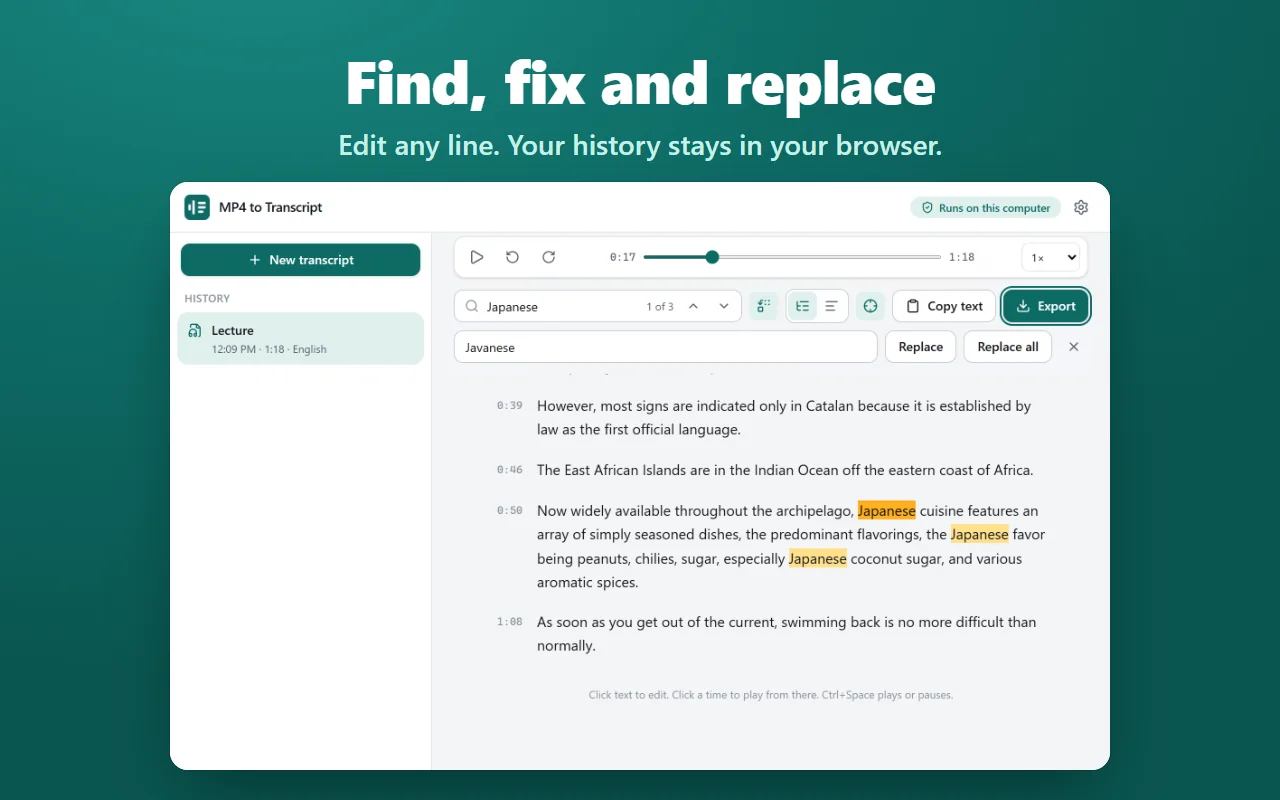This screenshot has width=1280, height=800.
Task: Click the 1:18 total duration label
Action: pos(962,257)
